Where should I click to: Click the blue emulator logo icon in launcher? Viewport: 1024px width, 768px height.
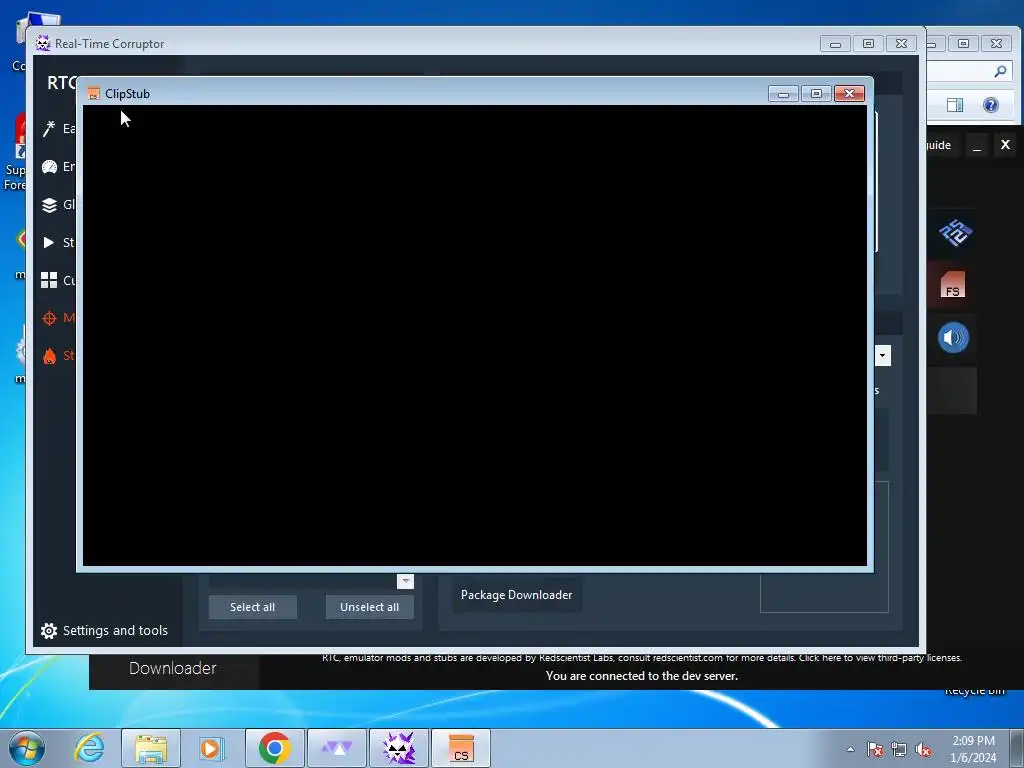pos(955,232)
